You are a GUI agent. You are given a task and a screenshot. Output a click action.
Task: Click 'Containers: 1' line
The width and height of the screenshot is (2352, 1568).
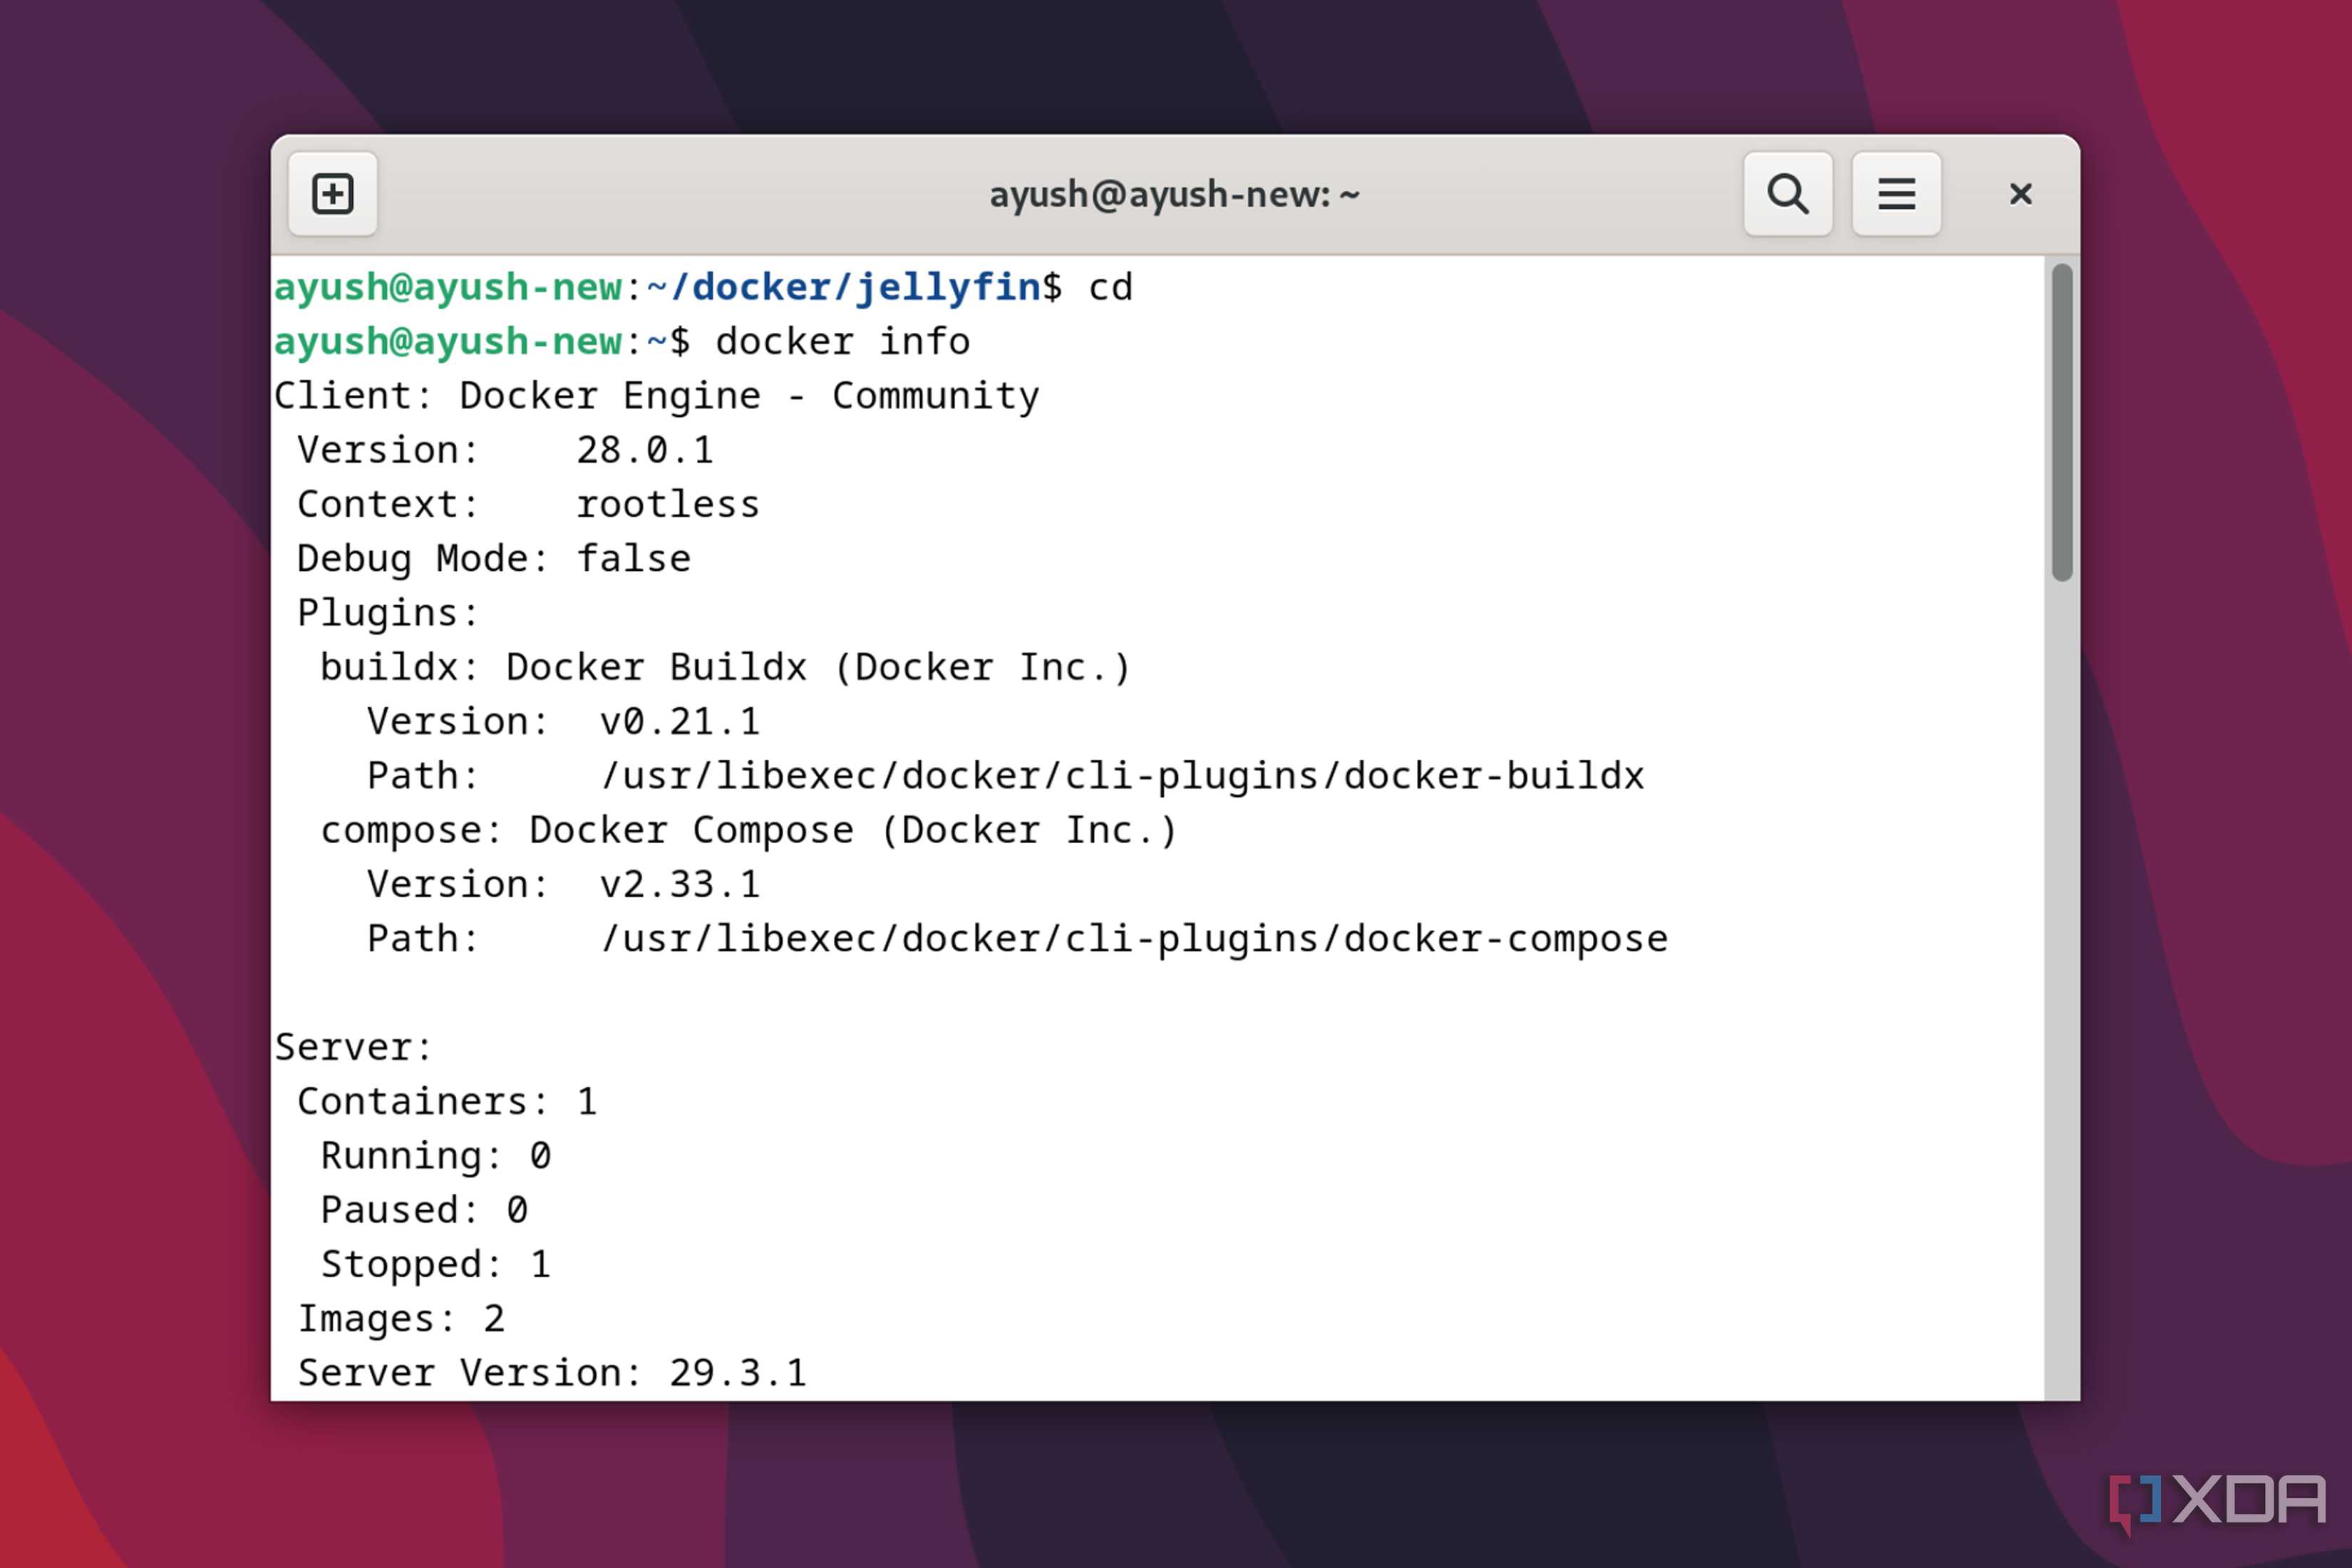(447, 1102)
